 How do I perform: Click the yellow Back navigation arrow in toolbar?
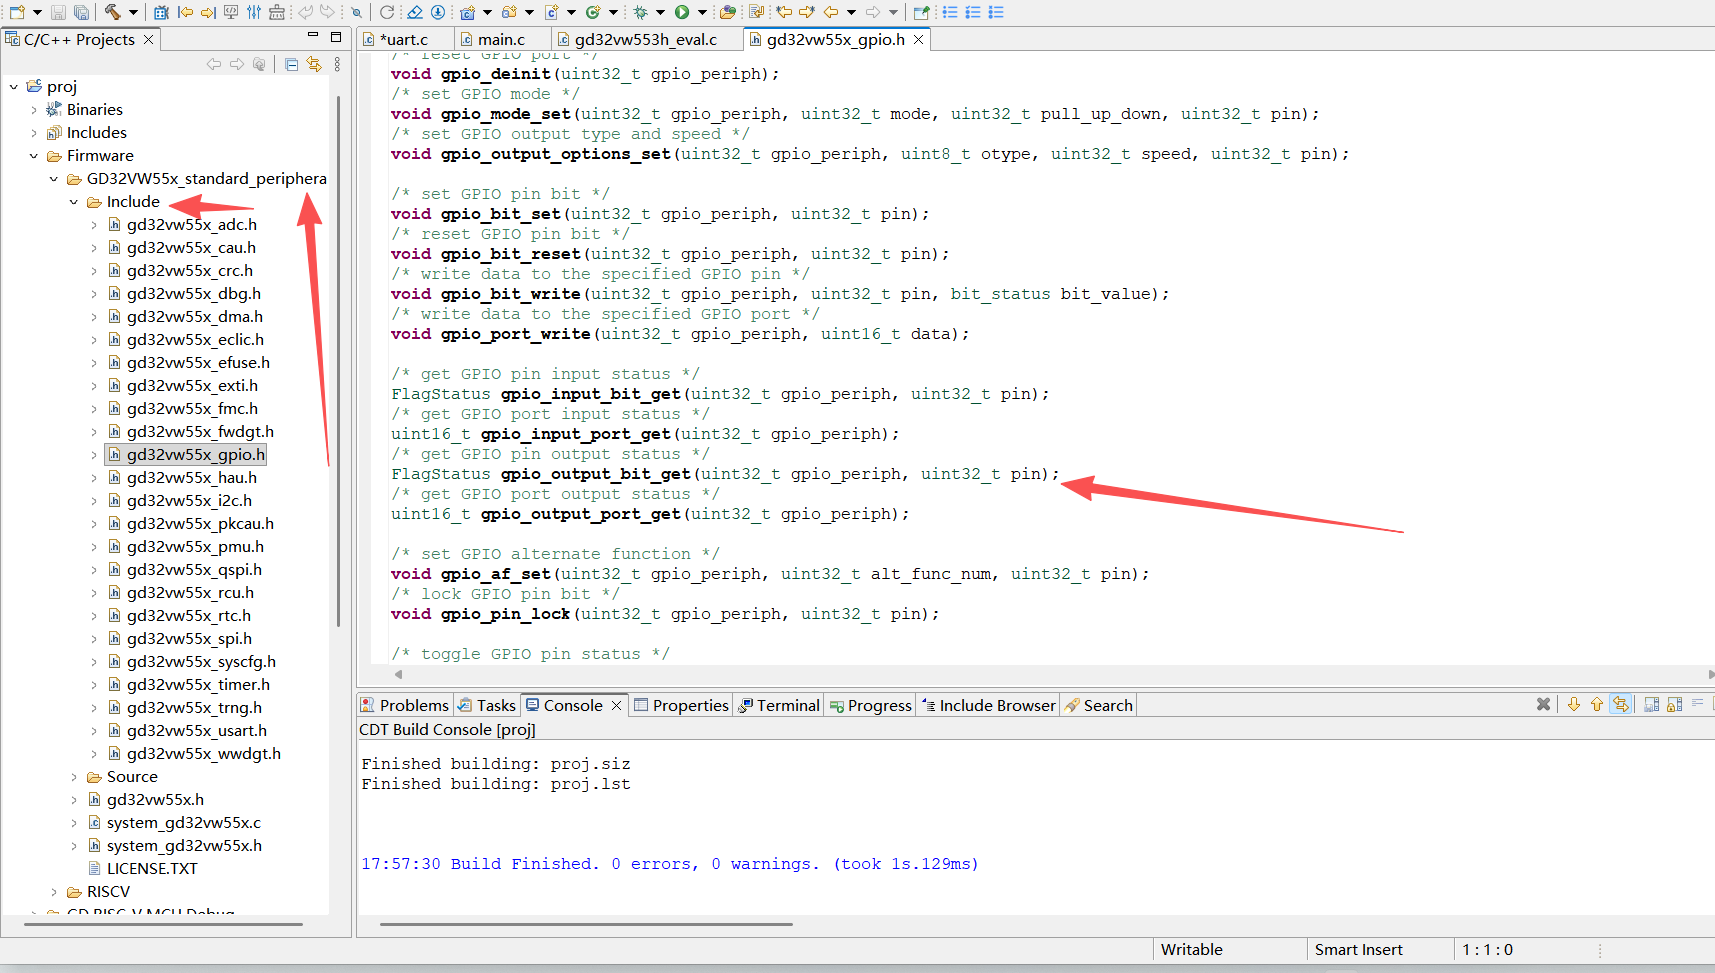pos(830,12)
